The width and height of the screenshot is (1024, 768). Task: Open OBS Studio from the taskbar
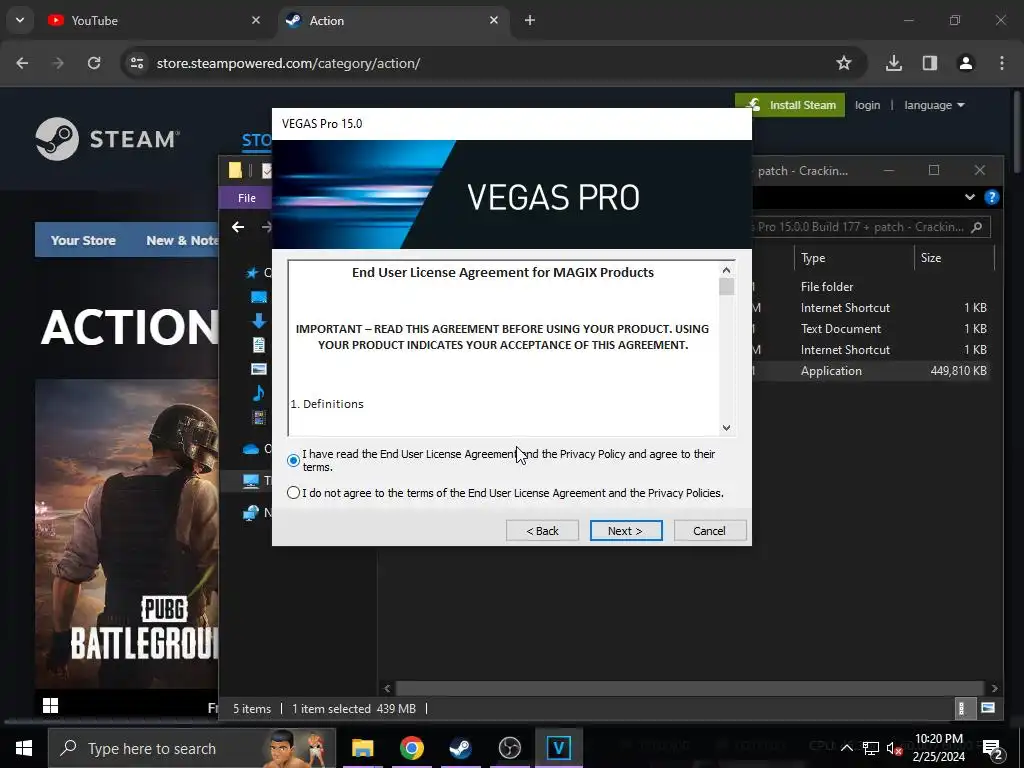[x=509, y=748]
